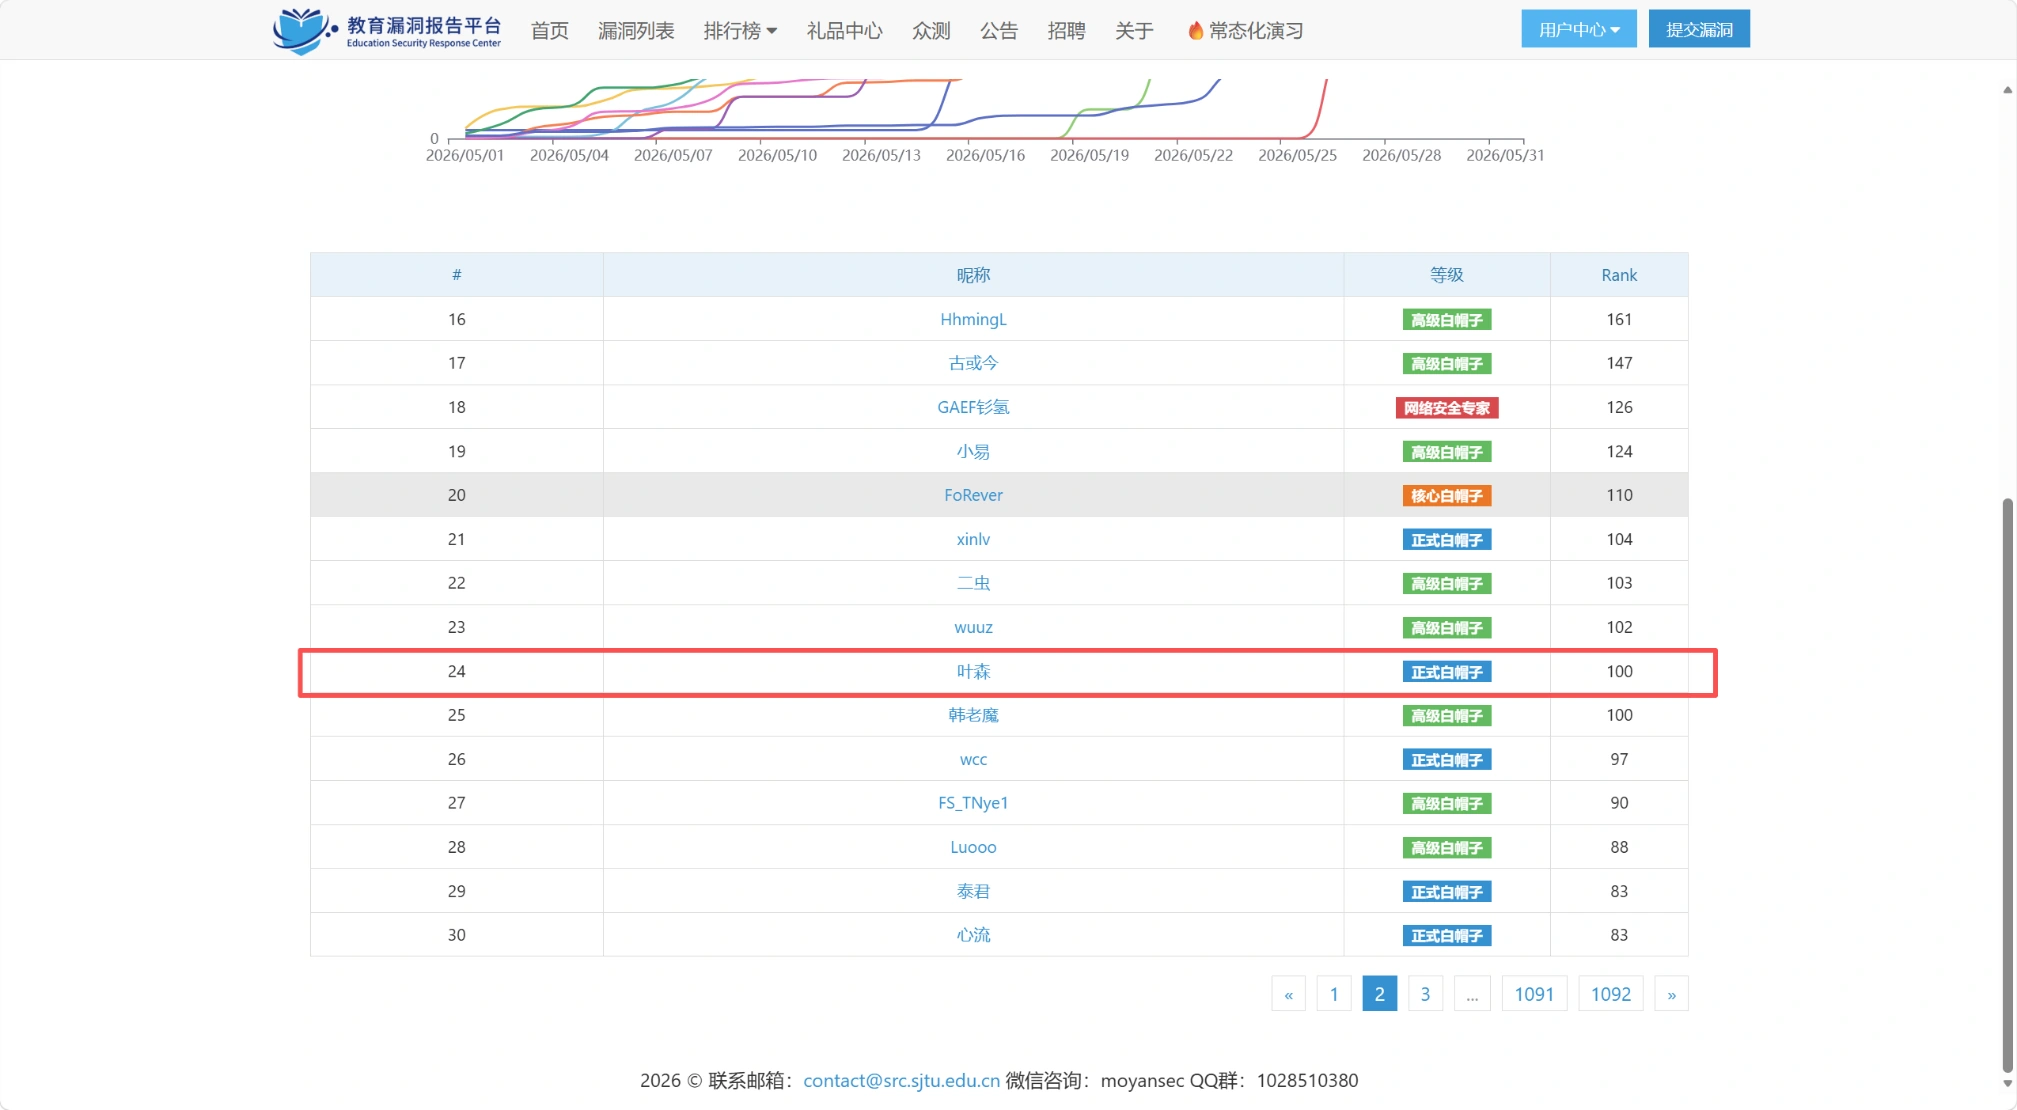Click the flame icon beside 常态化演习

tap(1195, 31)
